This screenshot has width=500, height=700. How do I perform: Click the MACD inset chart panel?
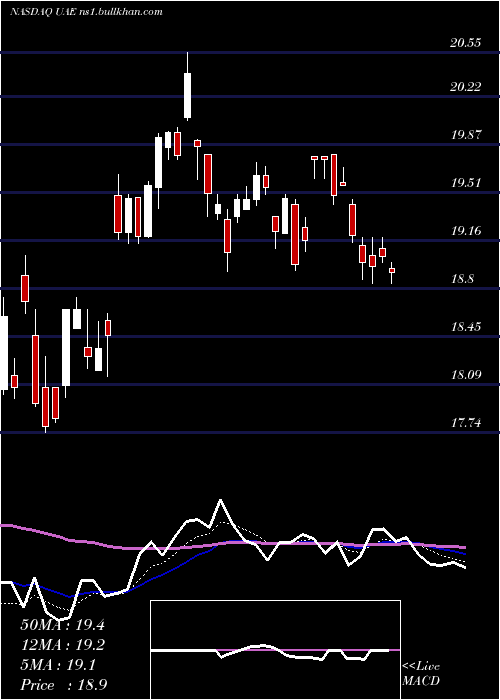click(x=275, y=650)
